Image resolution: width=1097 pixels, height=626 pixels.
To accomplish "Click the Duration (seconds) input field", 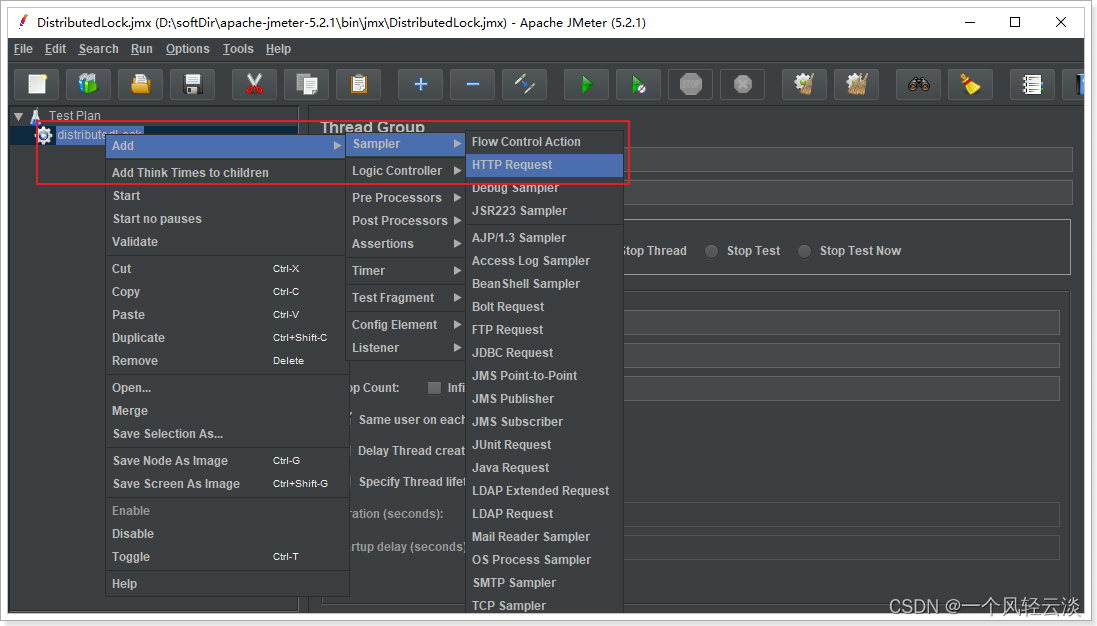I will (841, 514).
